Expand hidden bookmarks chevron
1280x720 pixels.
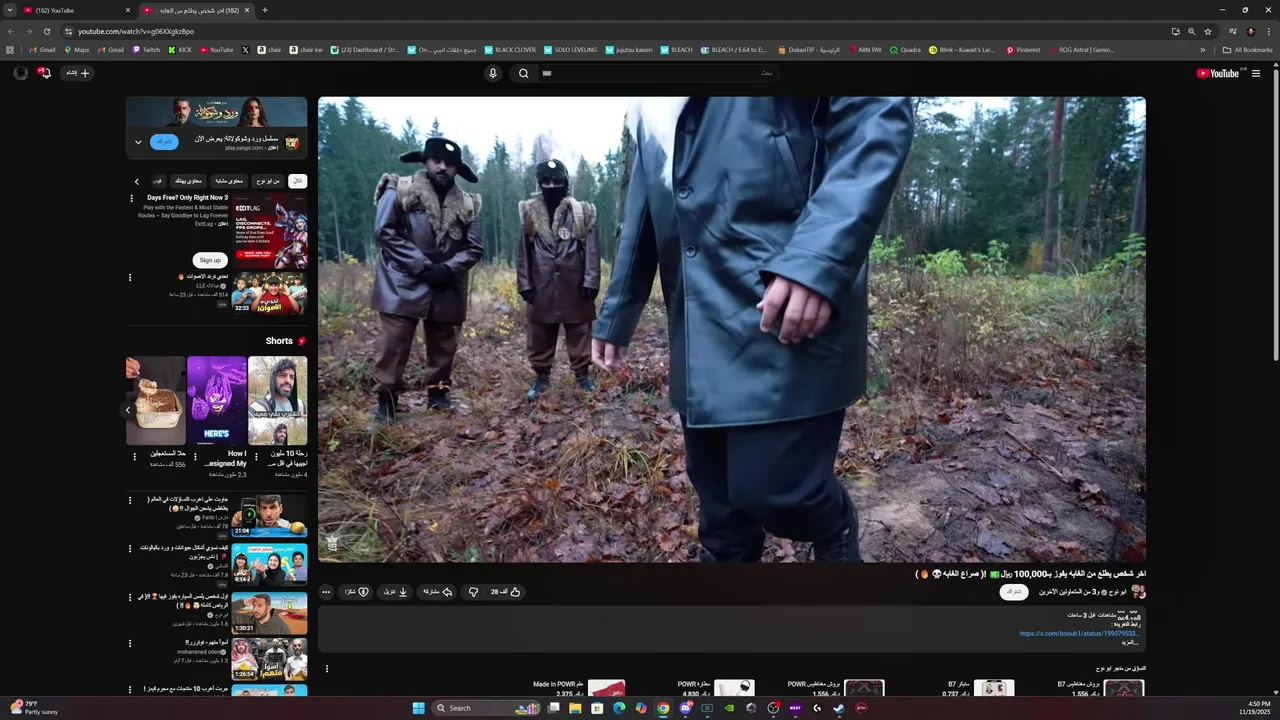pos(1203,50)
